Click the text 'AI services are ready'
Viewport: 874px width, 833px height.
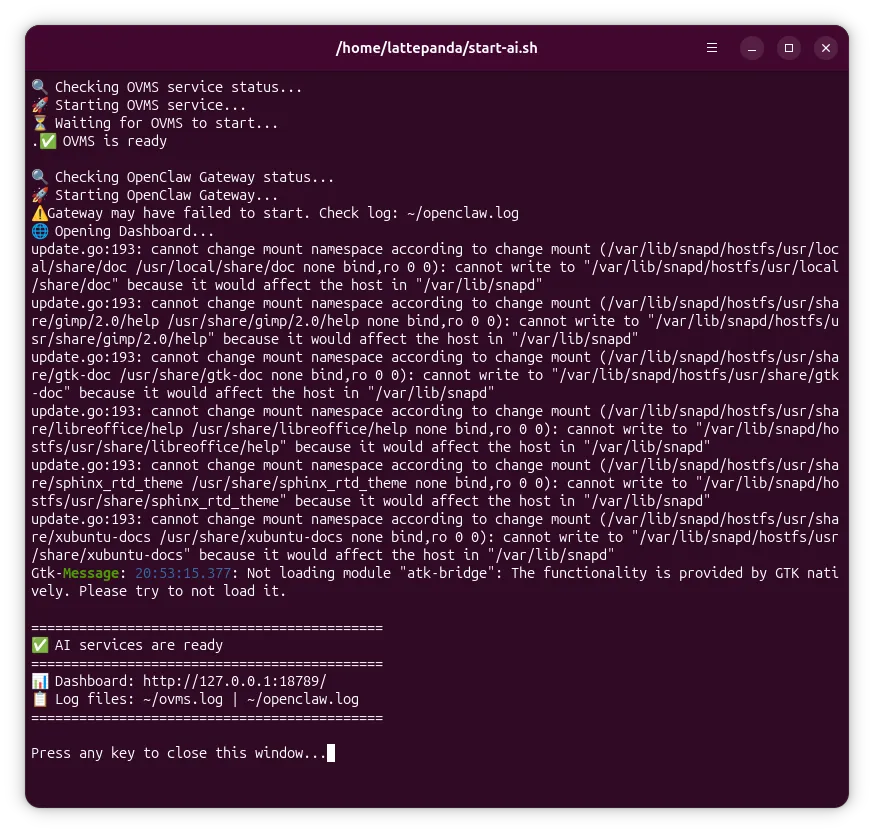tap(139, 645)
